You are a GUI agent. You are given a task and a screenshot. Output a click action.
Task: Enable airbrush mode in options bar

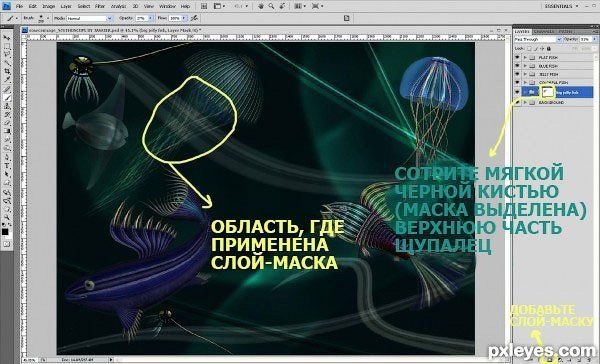194,18
